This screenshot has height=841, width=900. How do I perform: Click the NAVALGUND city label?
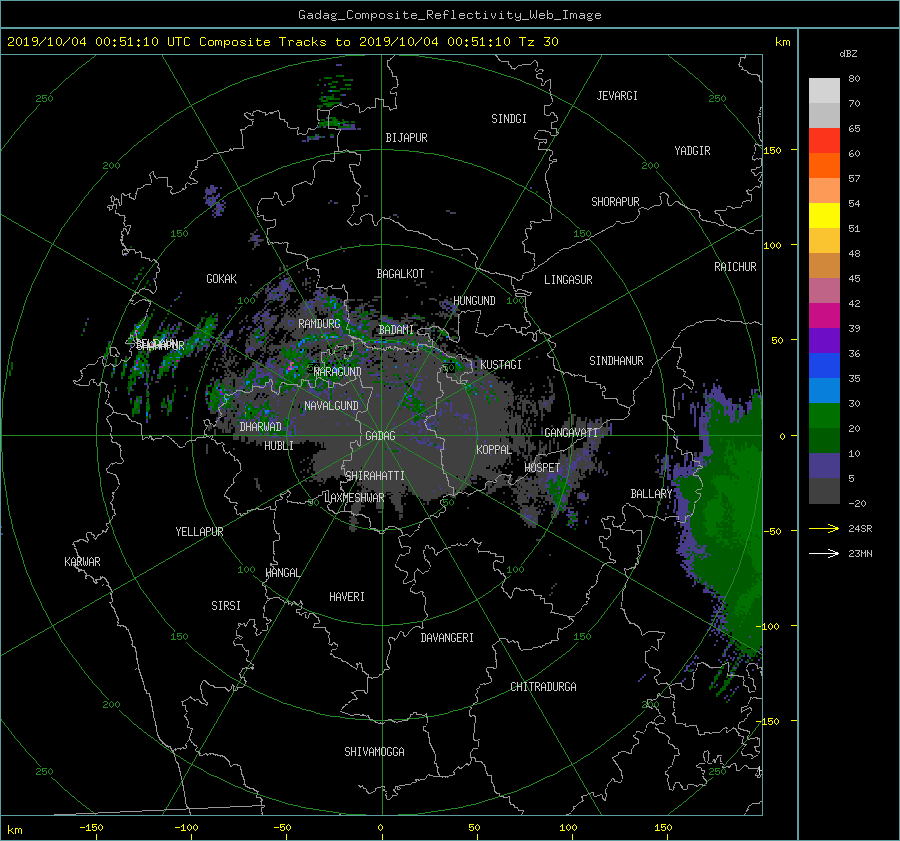331,405
